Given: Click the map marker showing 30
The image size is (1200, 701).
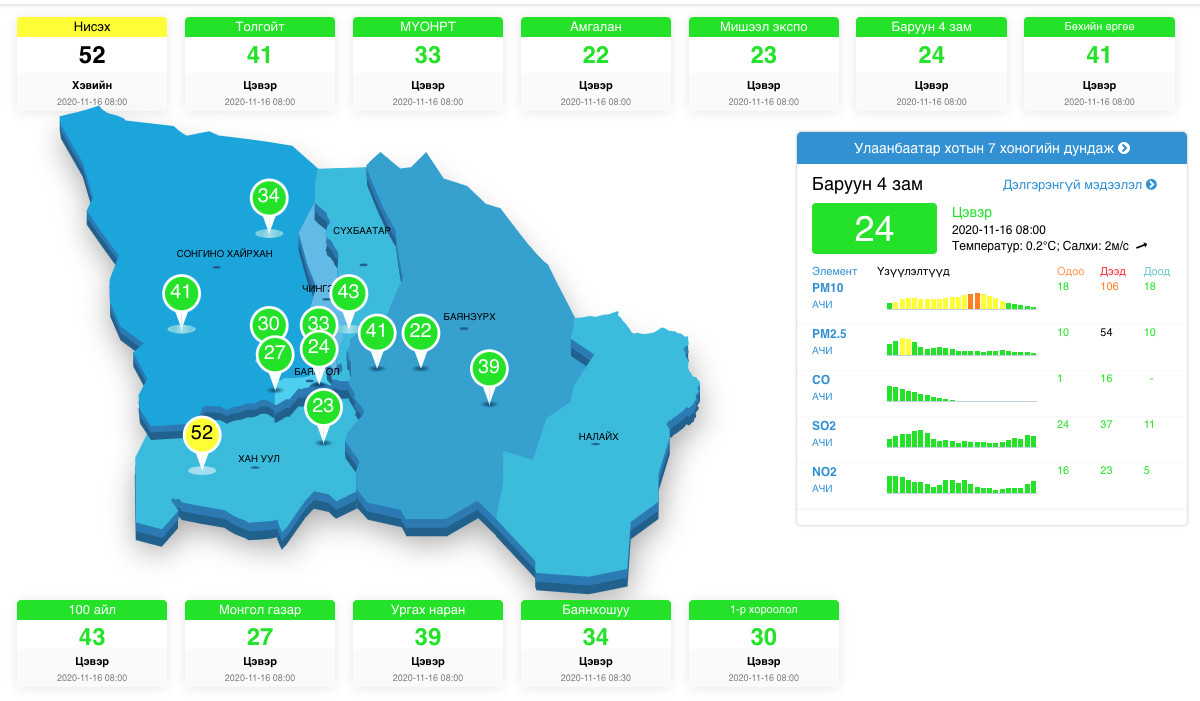Looking at the screenshot, I should (268, 325).
